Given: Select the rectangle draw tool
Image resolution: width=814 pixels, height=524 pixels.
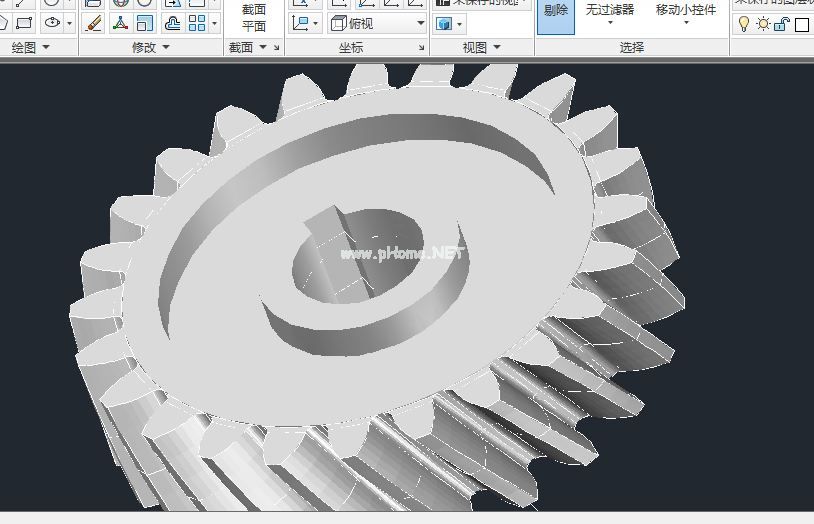Looking at the screenshot, I should click(24, 22).
